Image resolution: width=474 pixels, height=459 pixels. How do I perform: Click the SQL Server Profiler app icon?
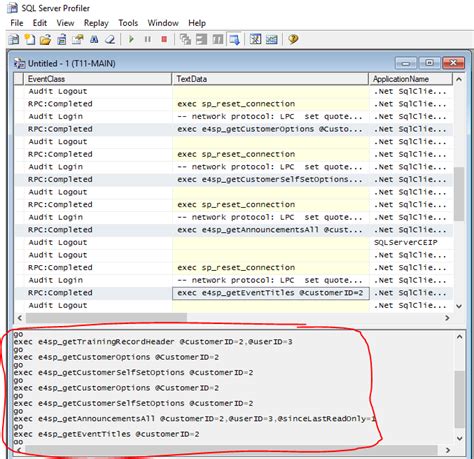coord(12,8)
